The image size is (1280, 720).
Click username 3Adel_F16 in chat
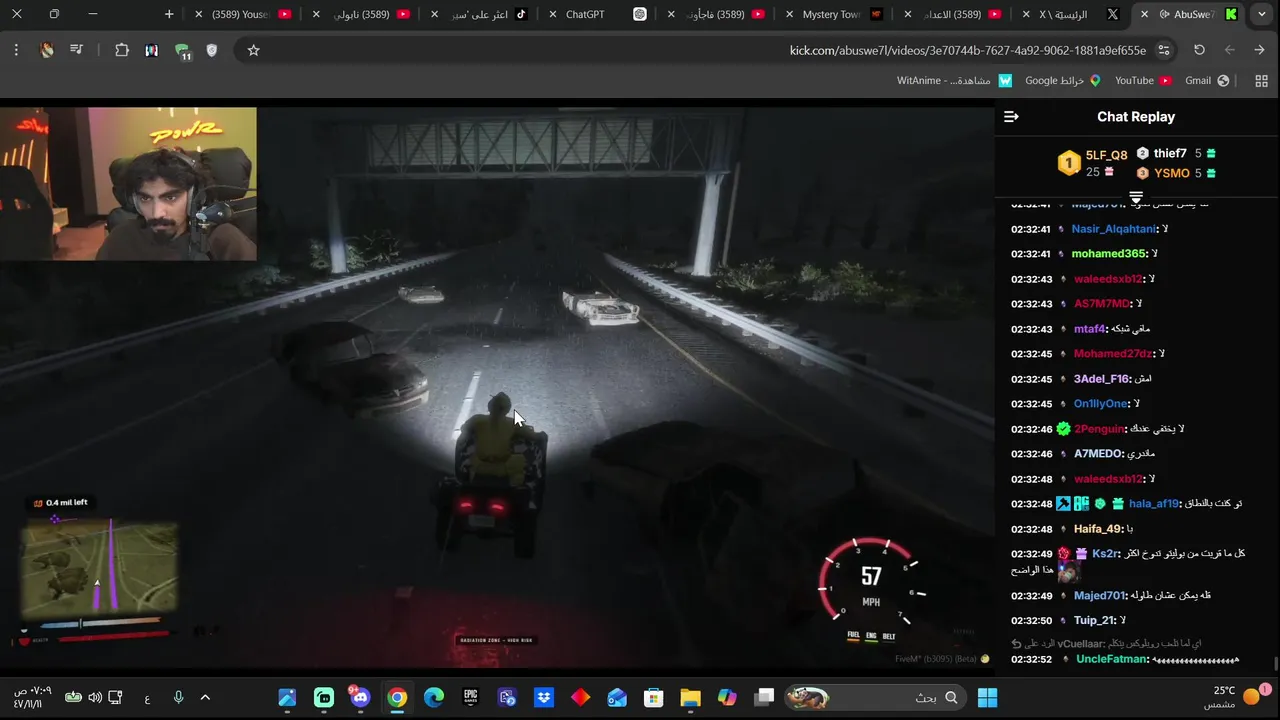pos(1101,379)
